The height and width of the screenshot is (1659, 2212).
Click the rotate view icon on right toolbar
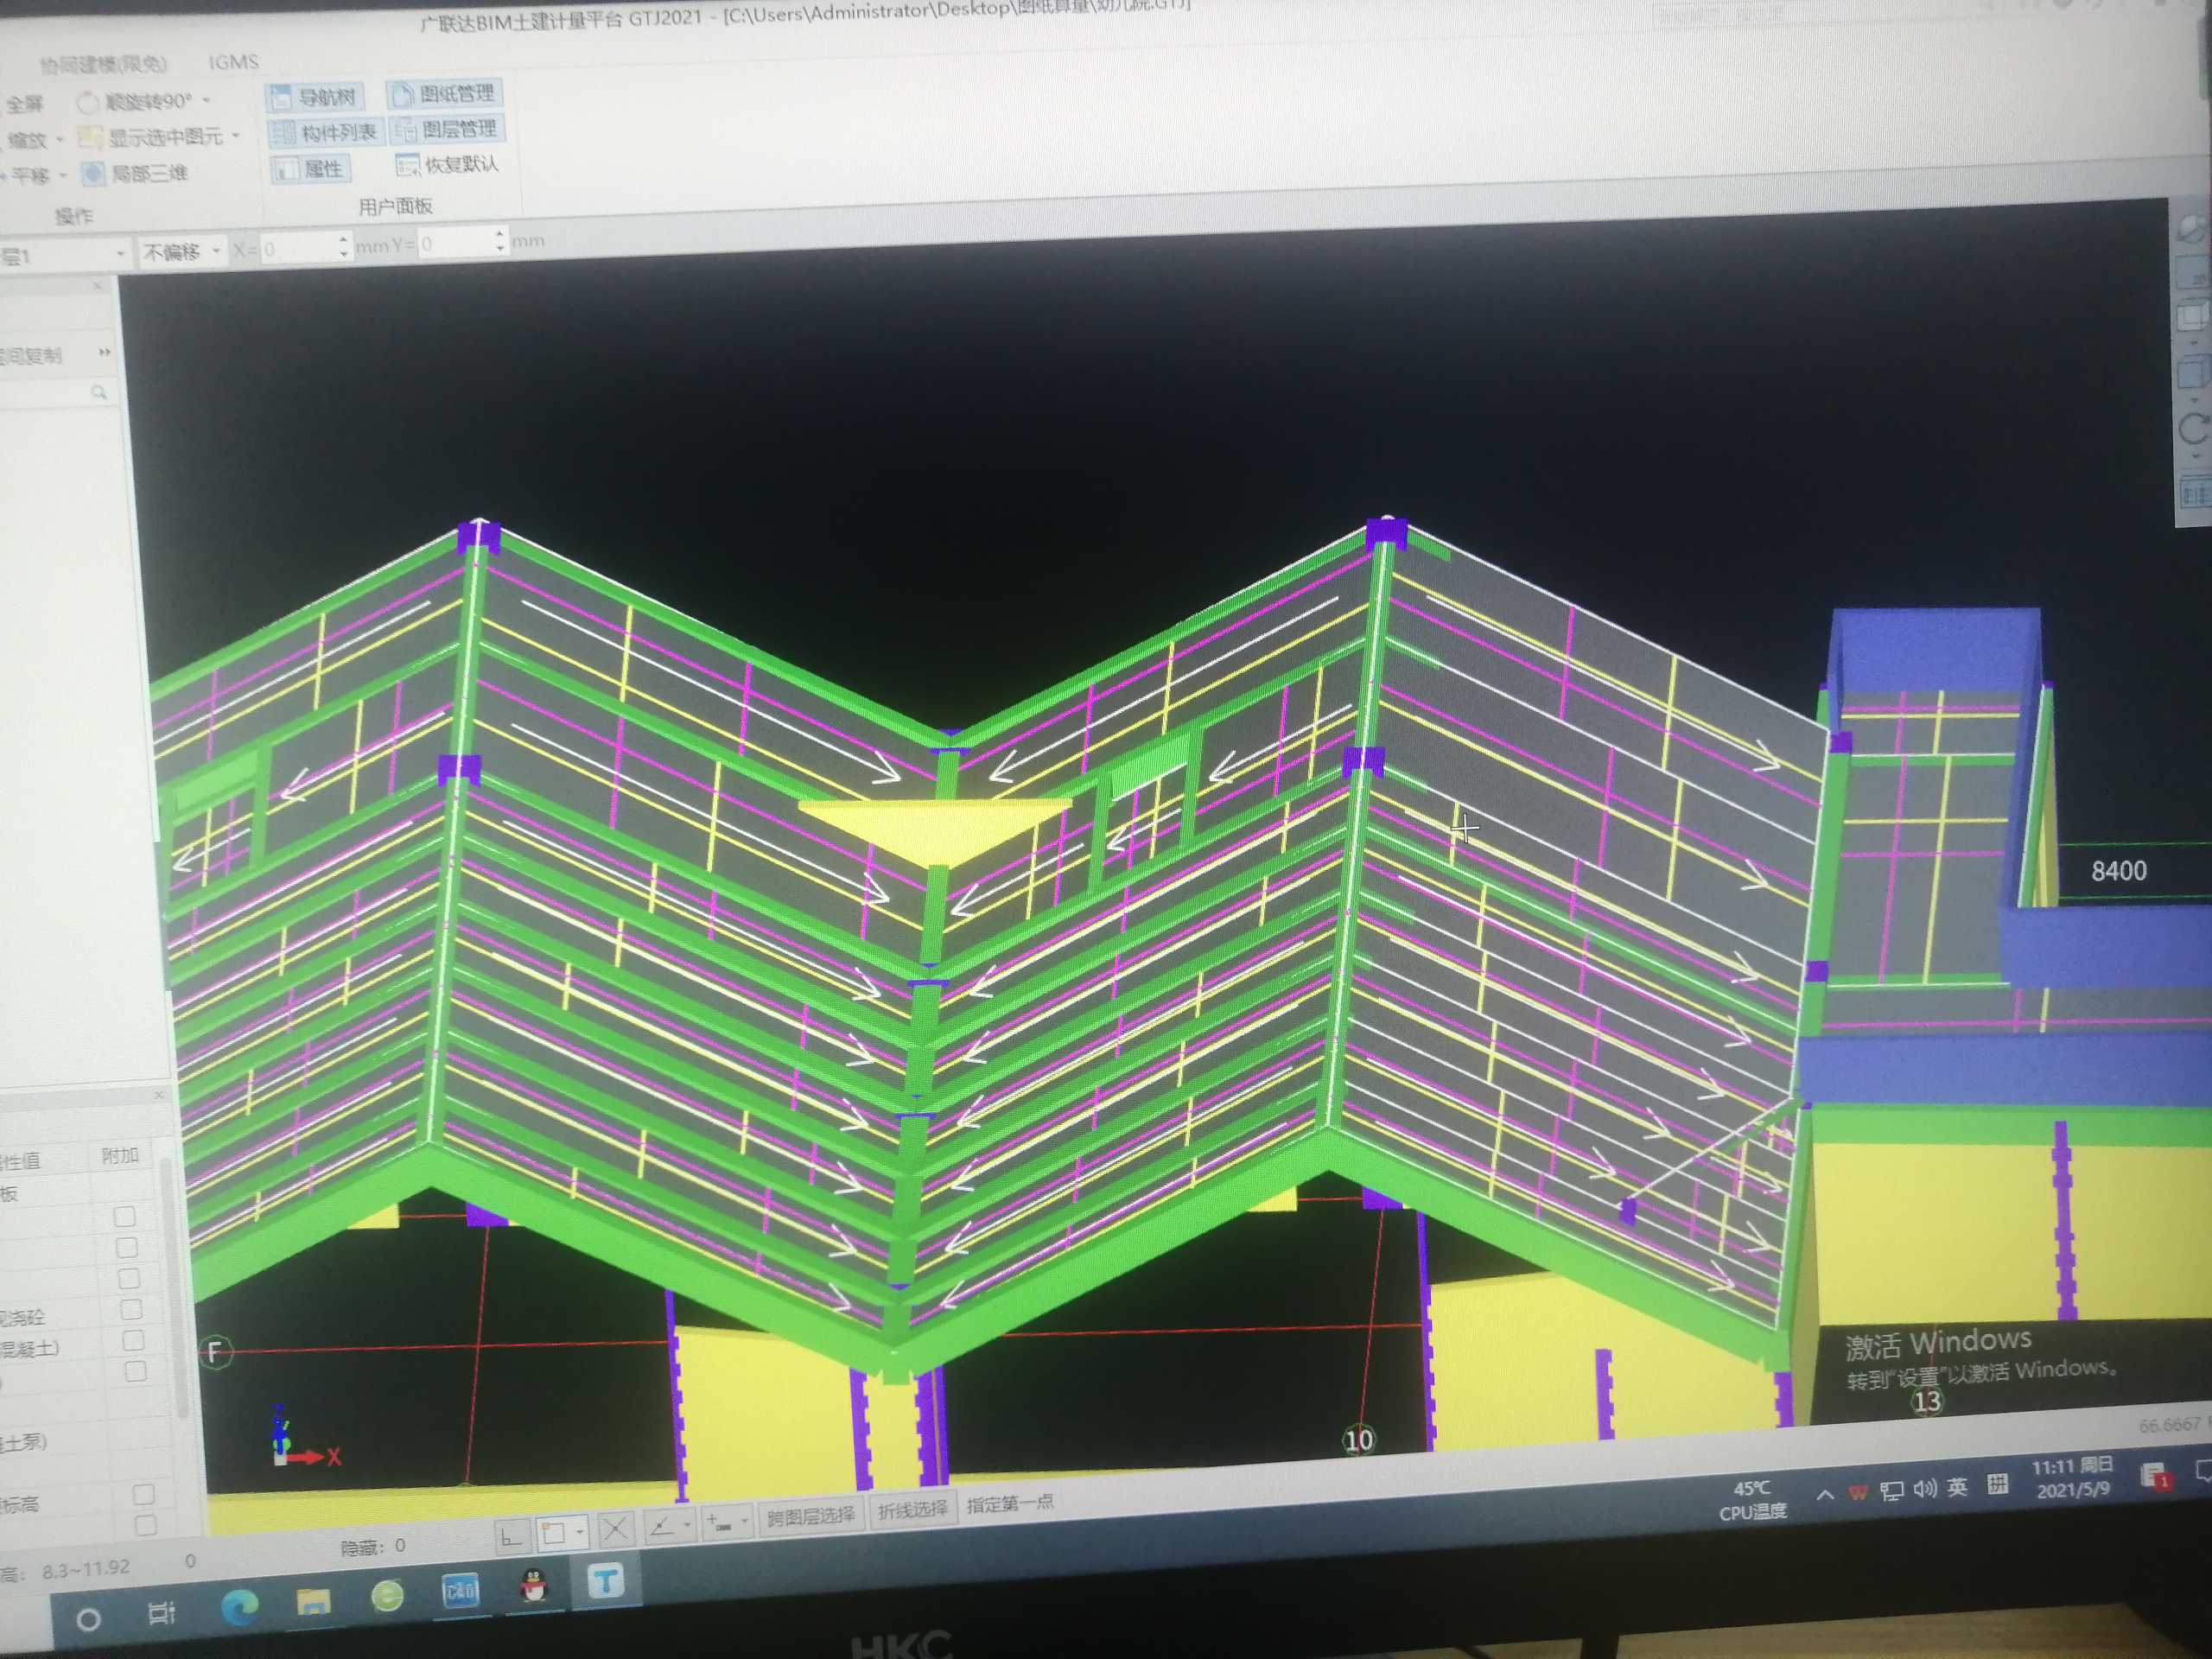[x=2195, y=430]
